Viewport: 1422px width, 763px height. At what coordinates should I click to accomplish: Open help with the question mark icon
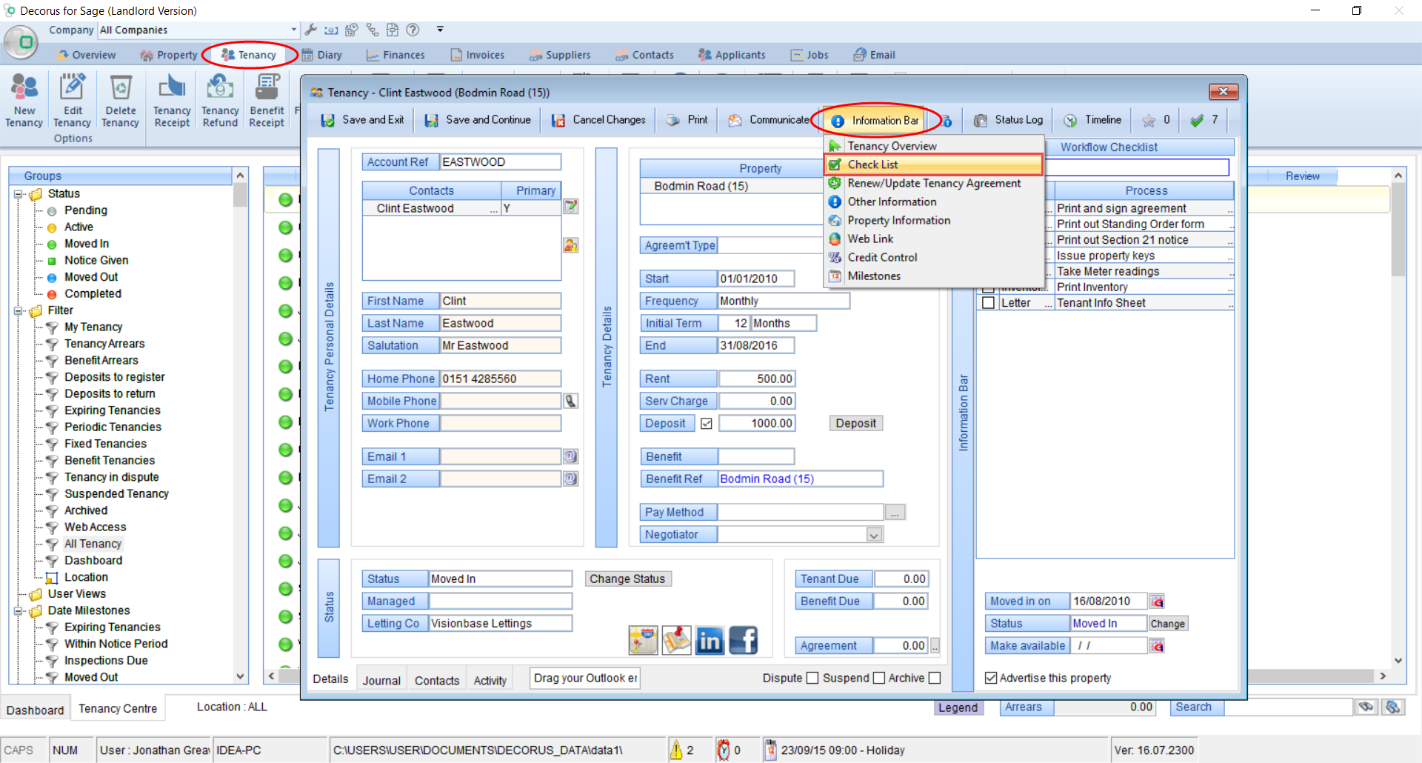pos(413,30)
